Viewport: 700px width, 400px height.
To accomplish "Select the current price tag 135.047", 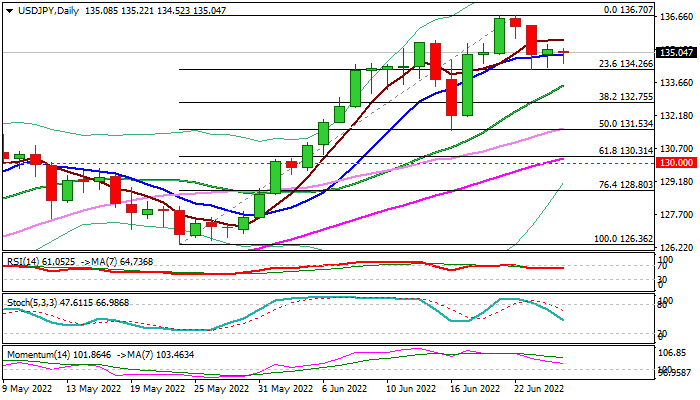I will [x=677, y=52].
